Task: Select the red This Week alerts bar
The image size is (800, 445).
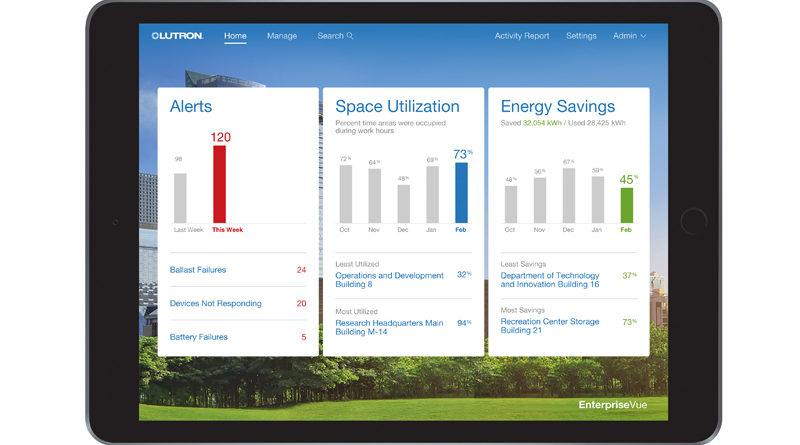Action: point(219,184)
